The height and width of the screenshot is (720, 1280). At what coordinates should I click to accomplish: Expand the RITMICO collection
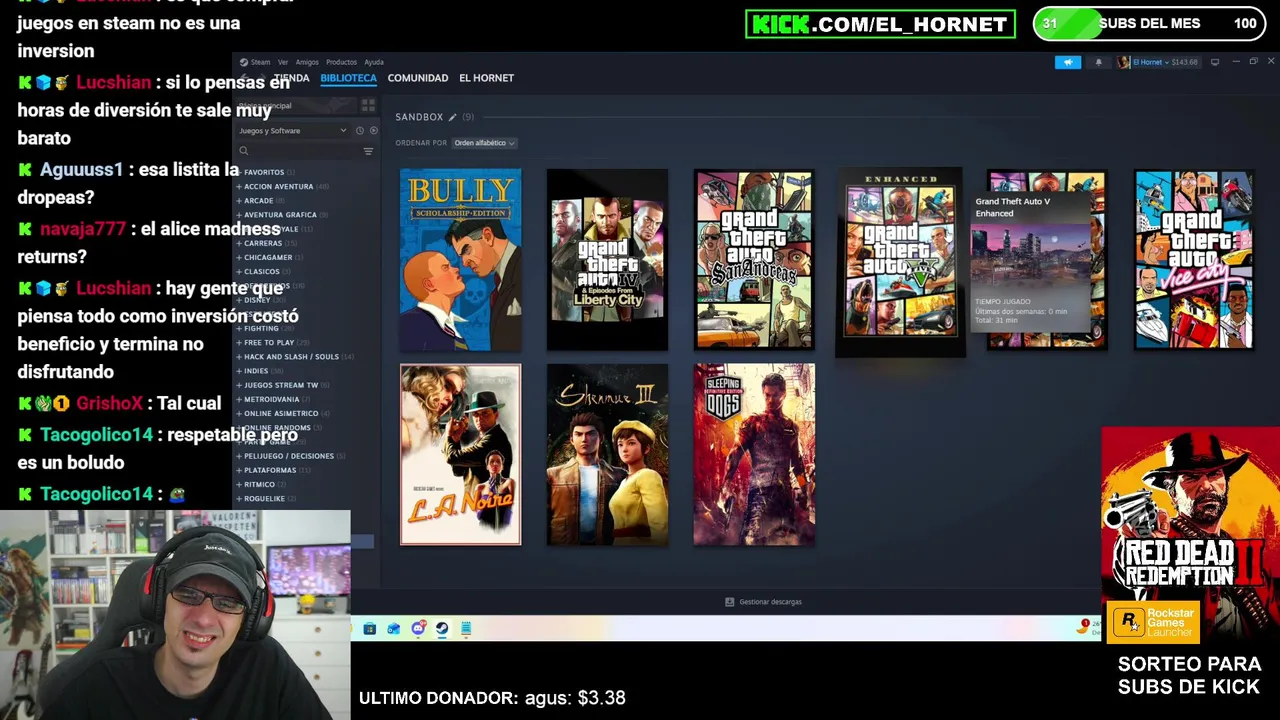(261, 484)
